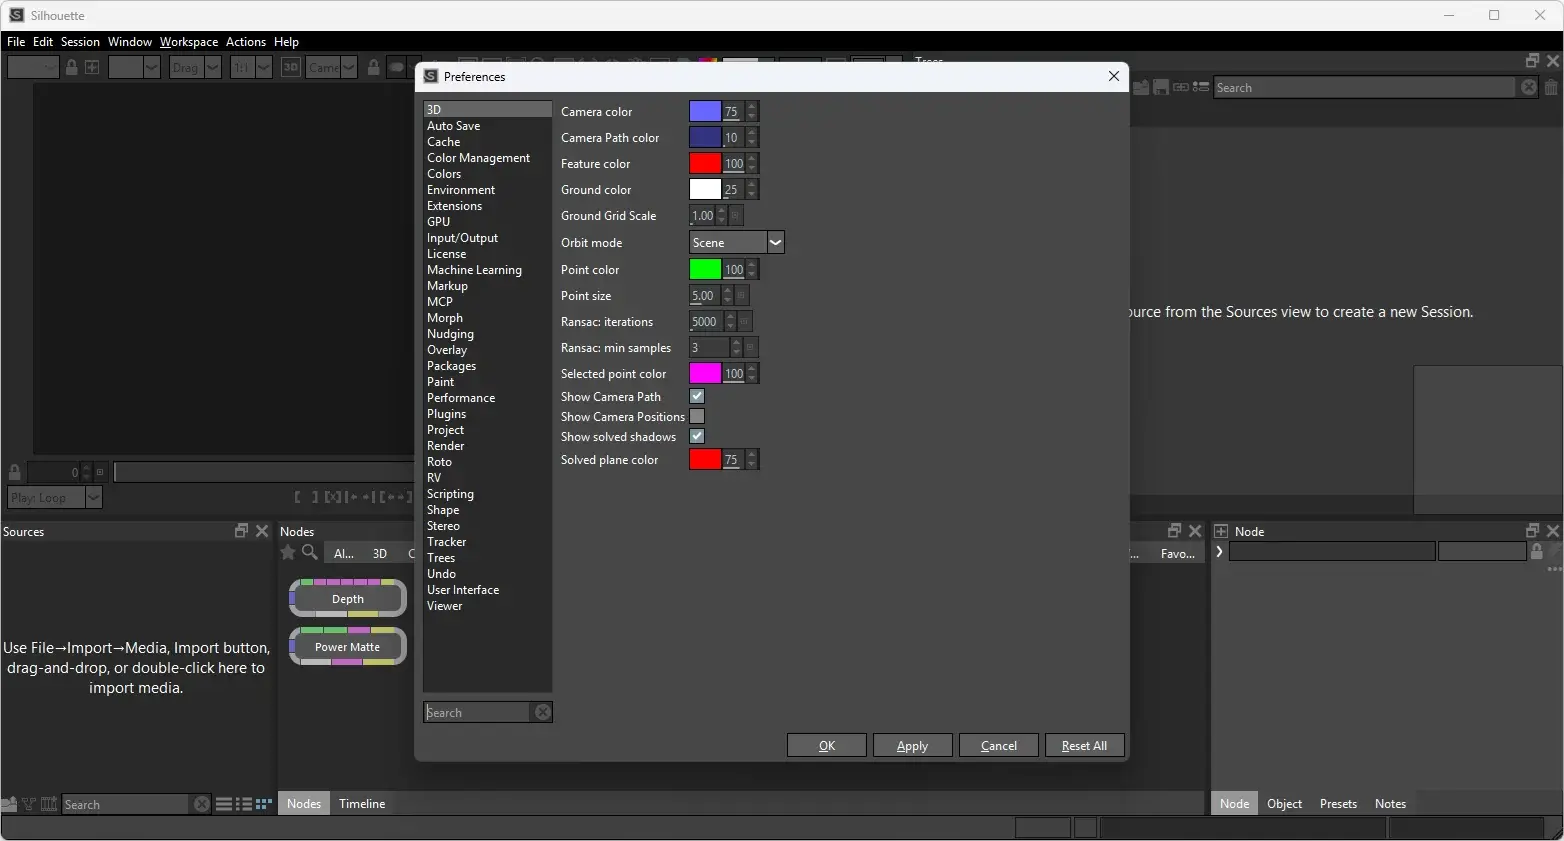Open the Camera color swatch
This screenshot has width=1564, height=841.
tap(705, 111)
